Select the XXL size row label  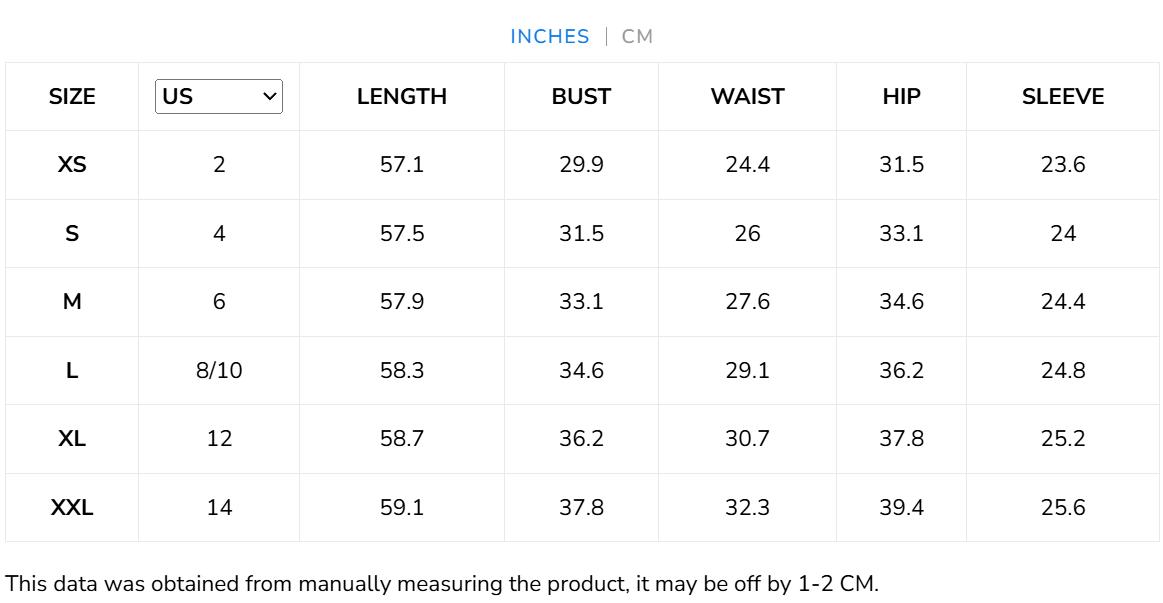click(72, 508)
